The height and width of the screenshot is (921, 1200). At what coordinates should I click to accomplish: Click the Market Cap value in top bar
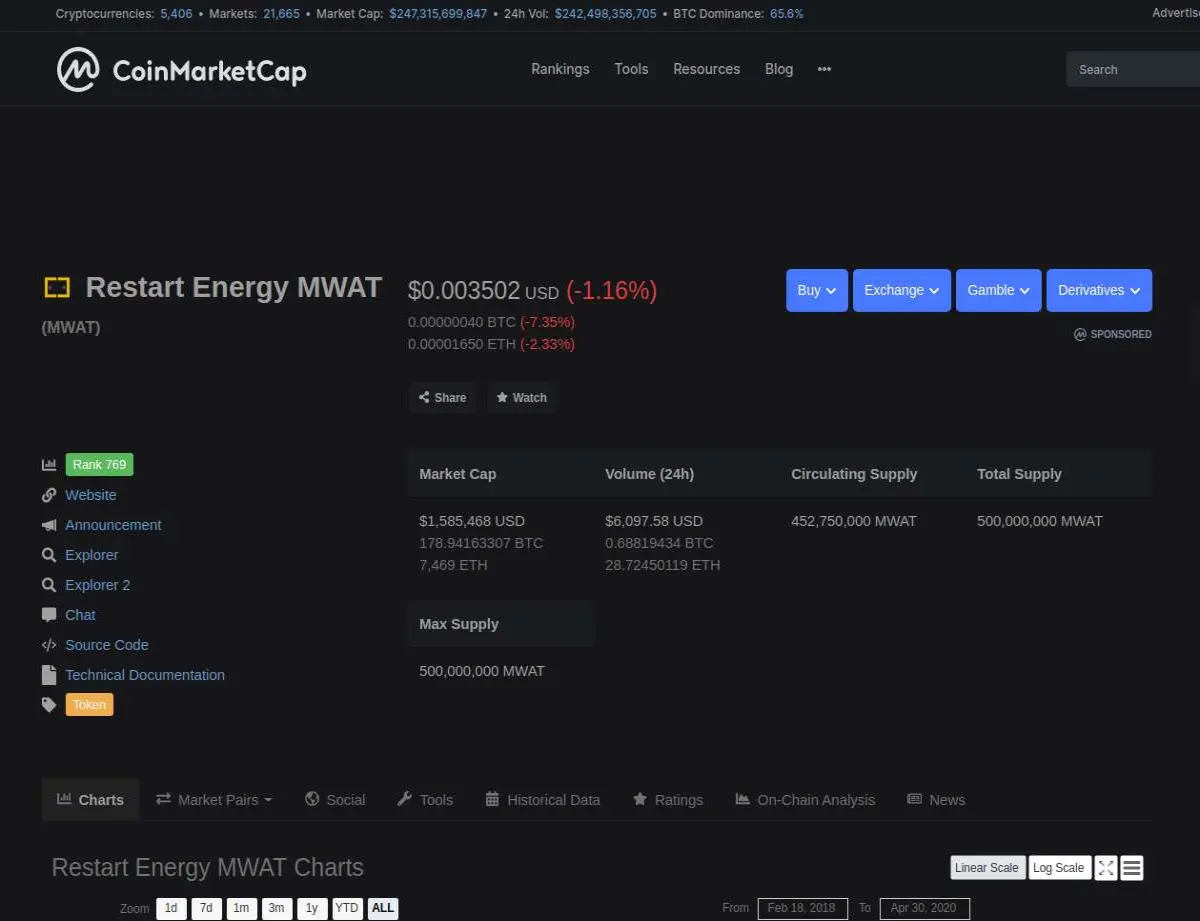tap(438, 14)
